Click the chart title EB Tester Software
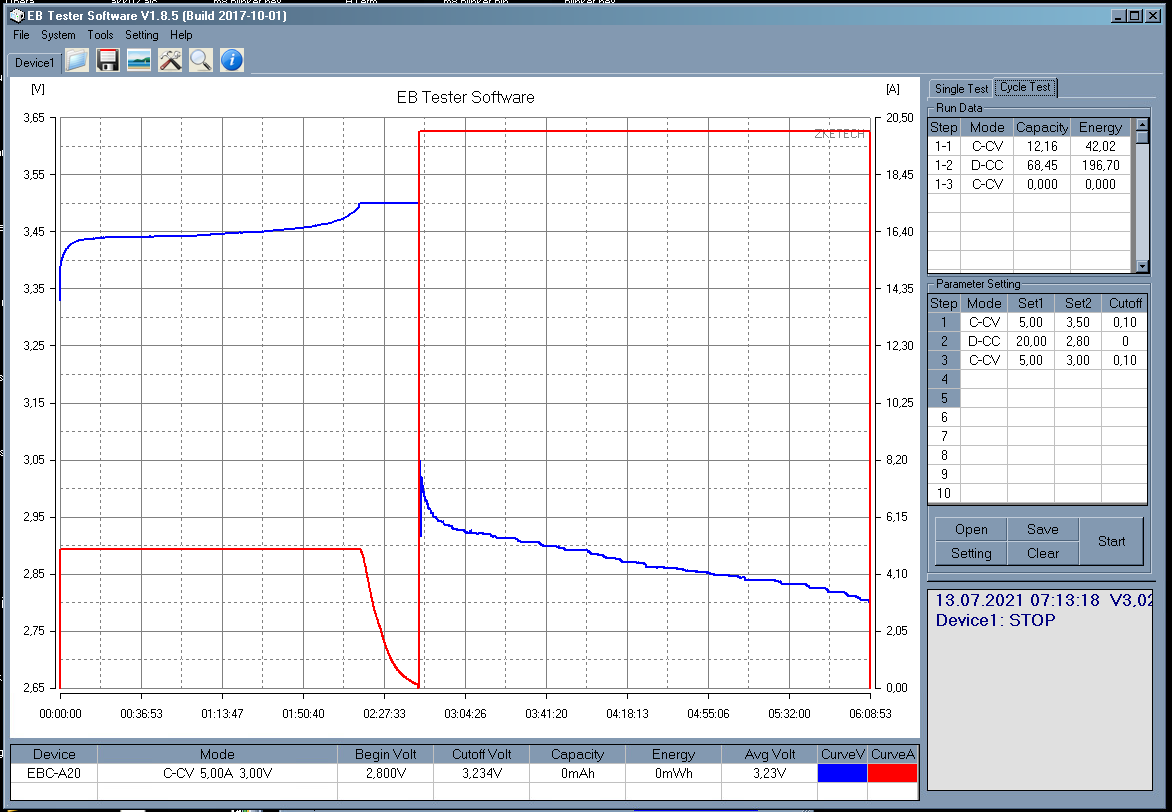Viewport: 1172px width, 812px height. click(465, 97)
